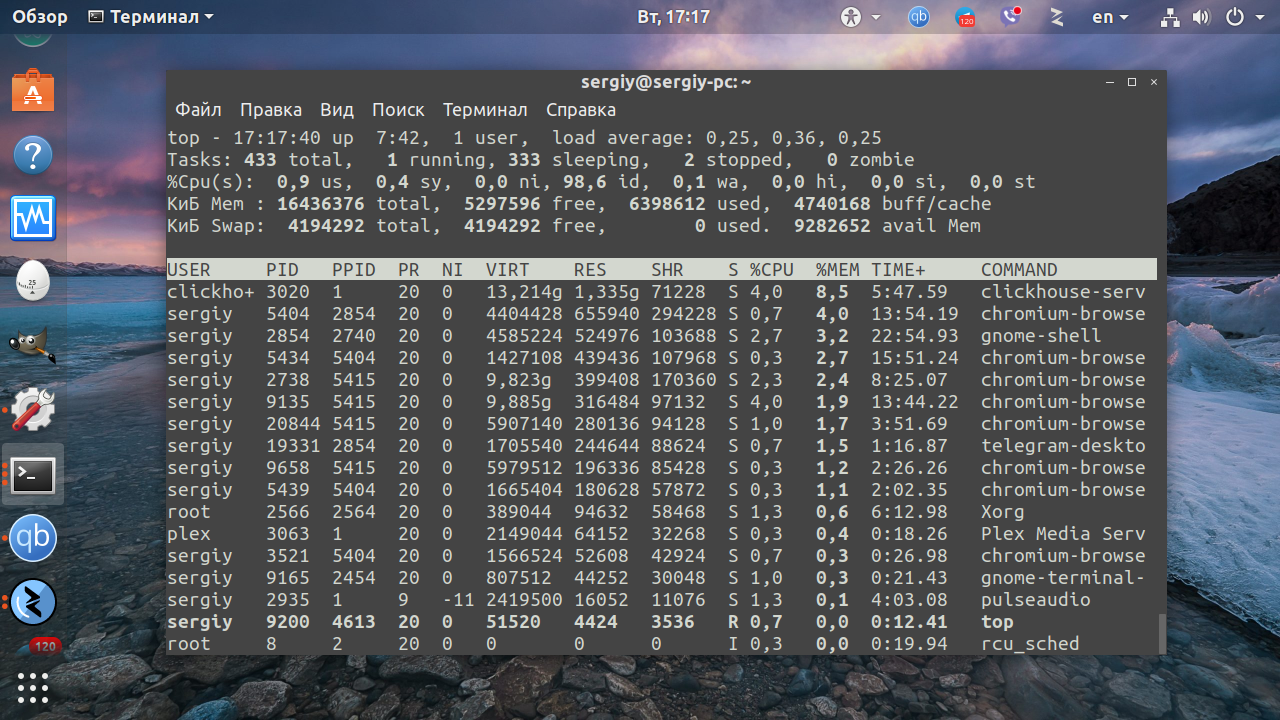1280x720 pixels.
Task: Open qBittorrent from the dock
Action: [x=33, y=539]
